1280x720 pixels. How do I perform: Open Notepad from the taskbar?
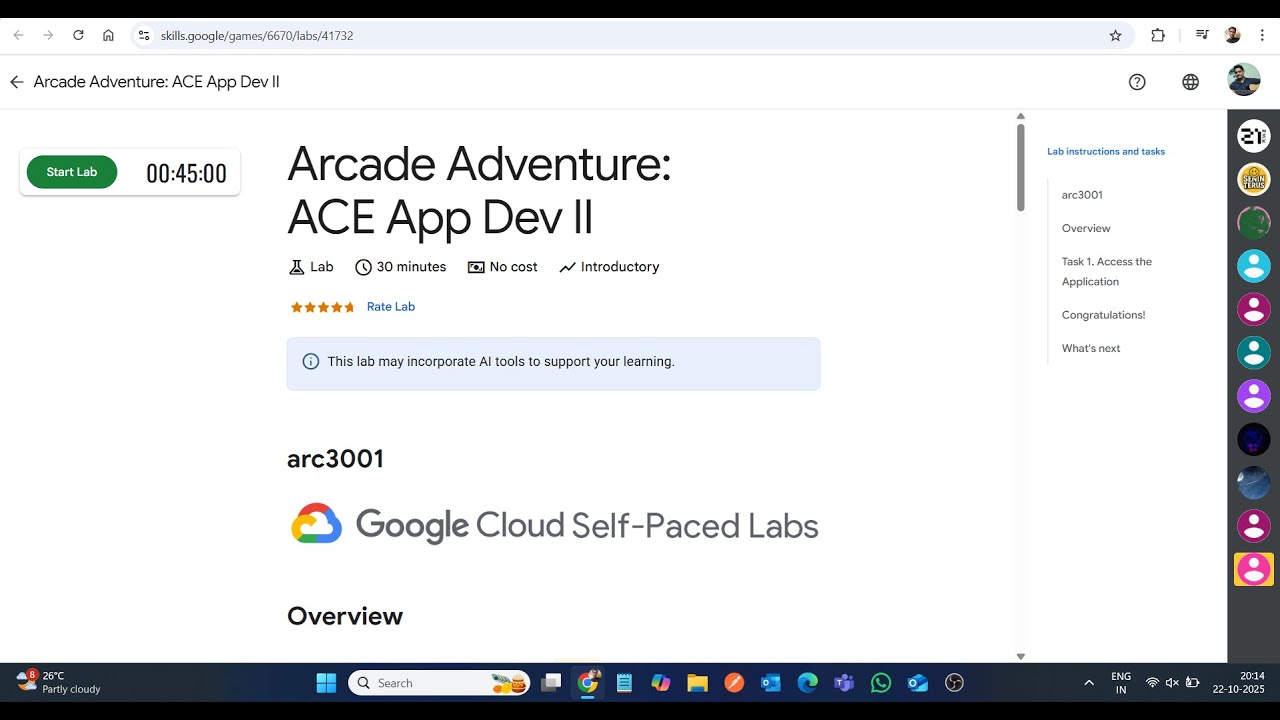point(624,683)
